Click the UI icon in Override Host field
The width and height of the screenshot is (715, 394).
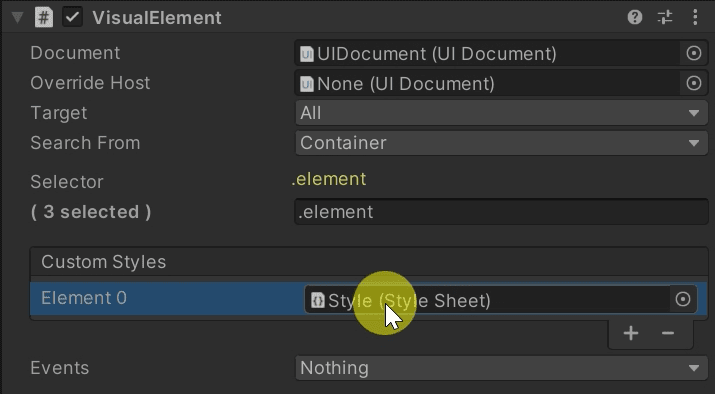click(x=307, y=84)
